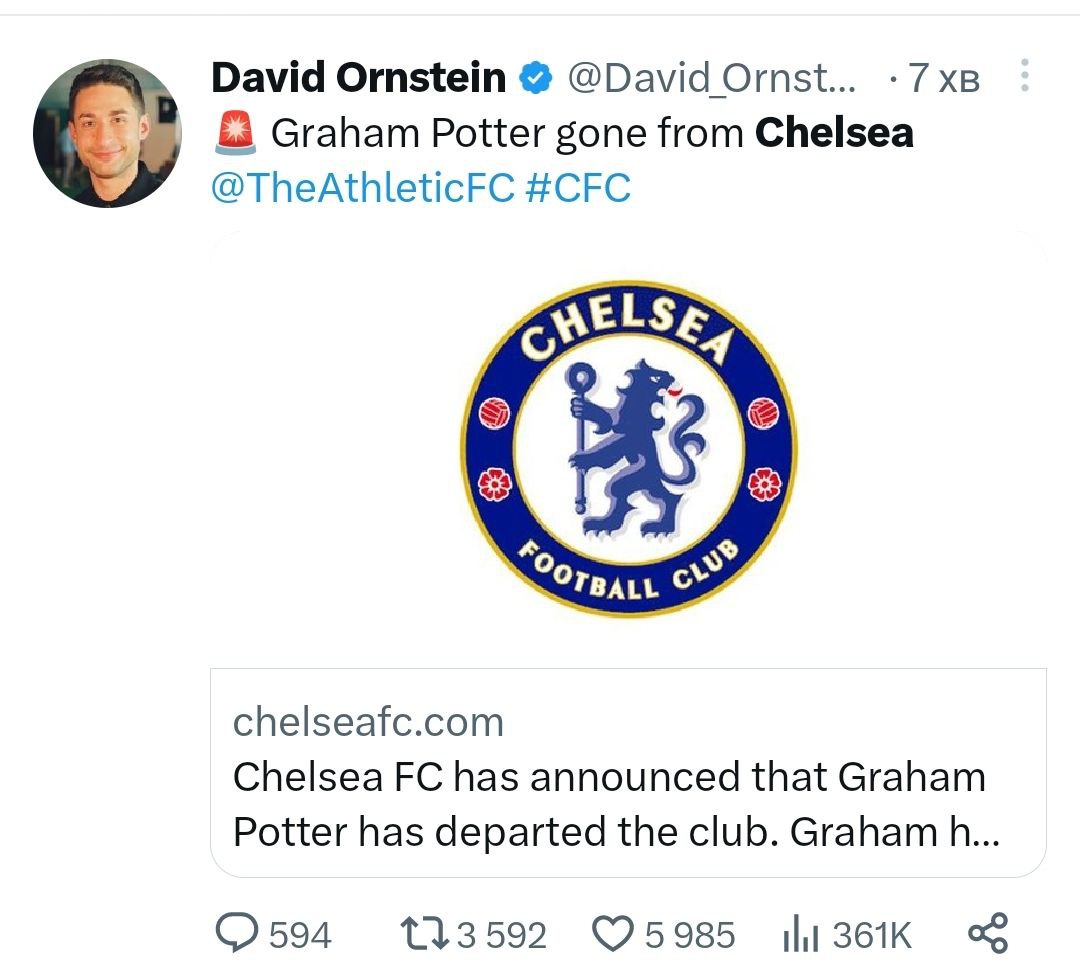
Task: Click the share icon
Action: (x=988, y=933)
